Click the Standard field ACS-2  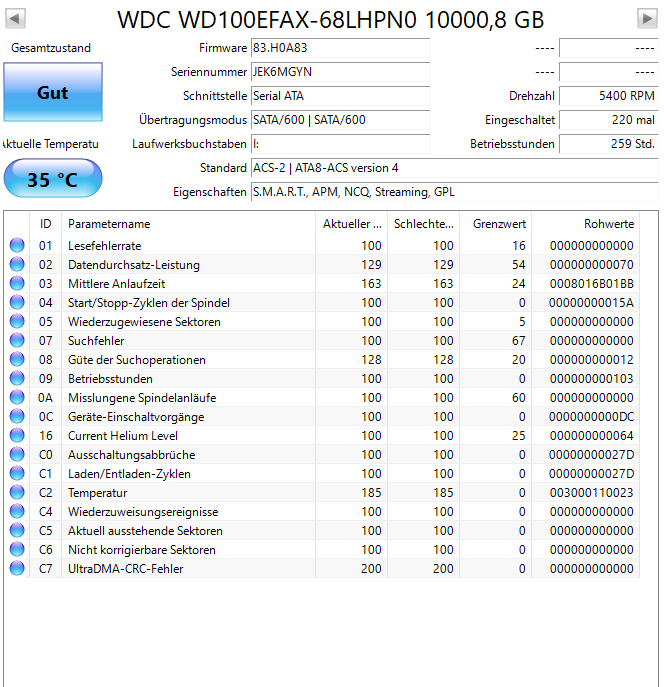coord(454,168)
